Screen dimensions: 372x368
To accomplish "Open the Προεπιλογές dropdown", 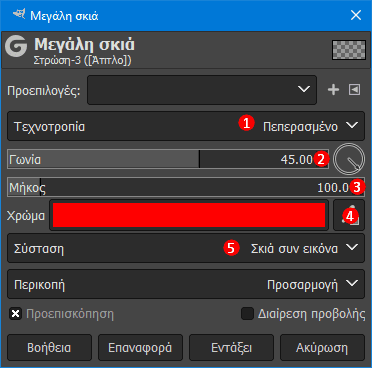I will 202,90.
